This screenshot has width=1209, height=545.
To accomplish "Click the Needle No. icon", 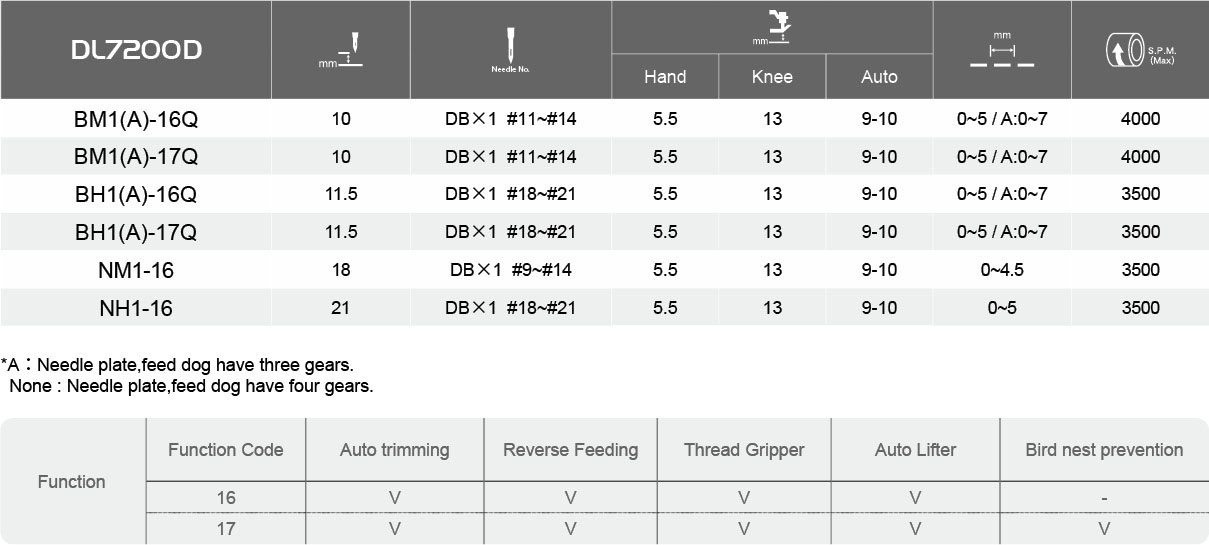I will 511,50.
